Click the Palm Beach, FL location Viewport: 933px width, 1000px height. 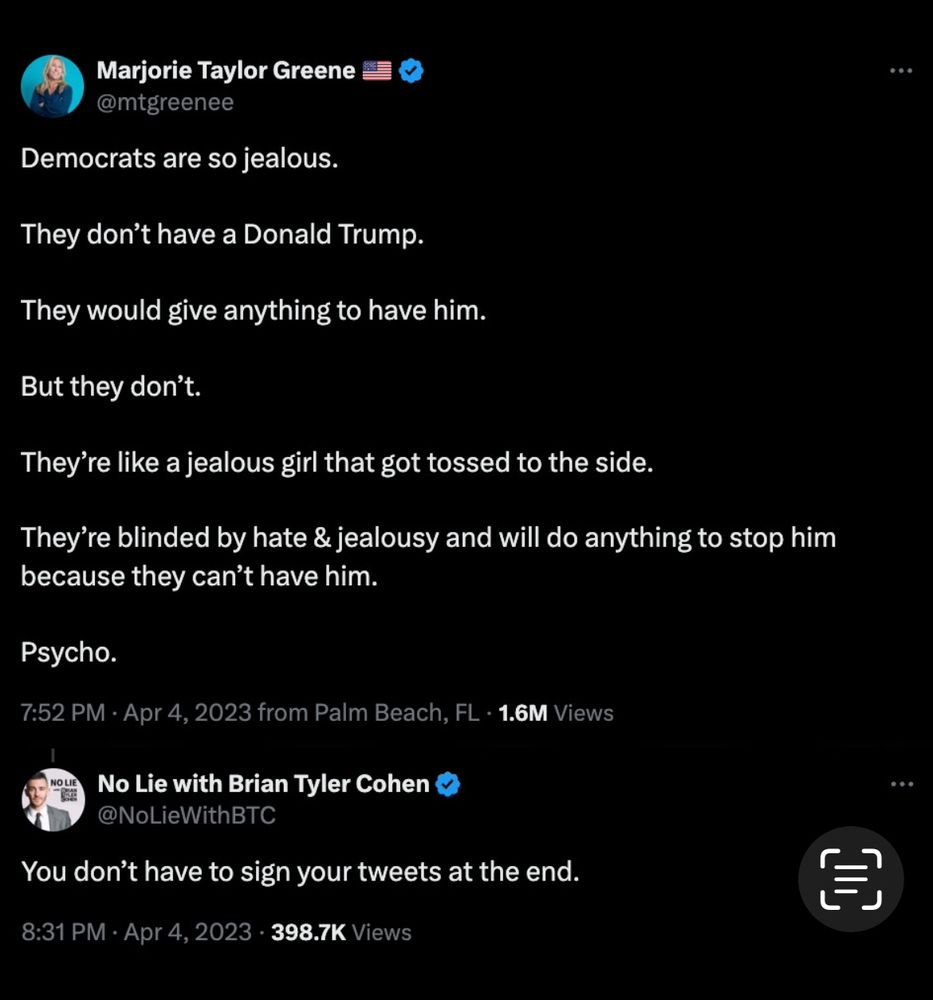pos(396,713)
